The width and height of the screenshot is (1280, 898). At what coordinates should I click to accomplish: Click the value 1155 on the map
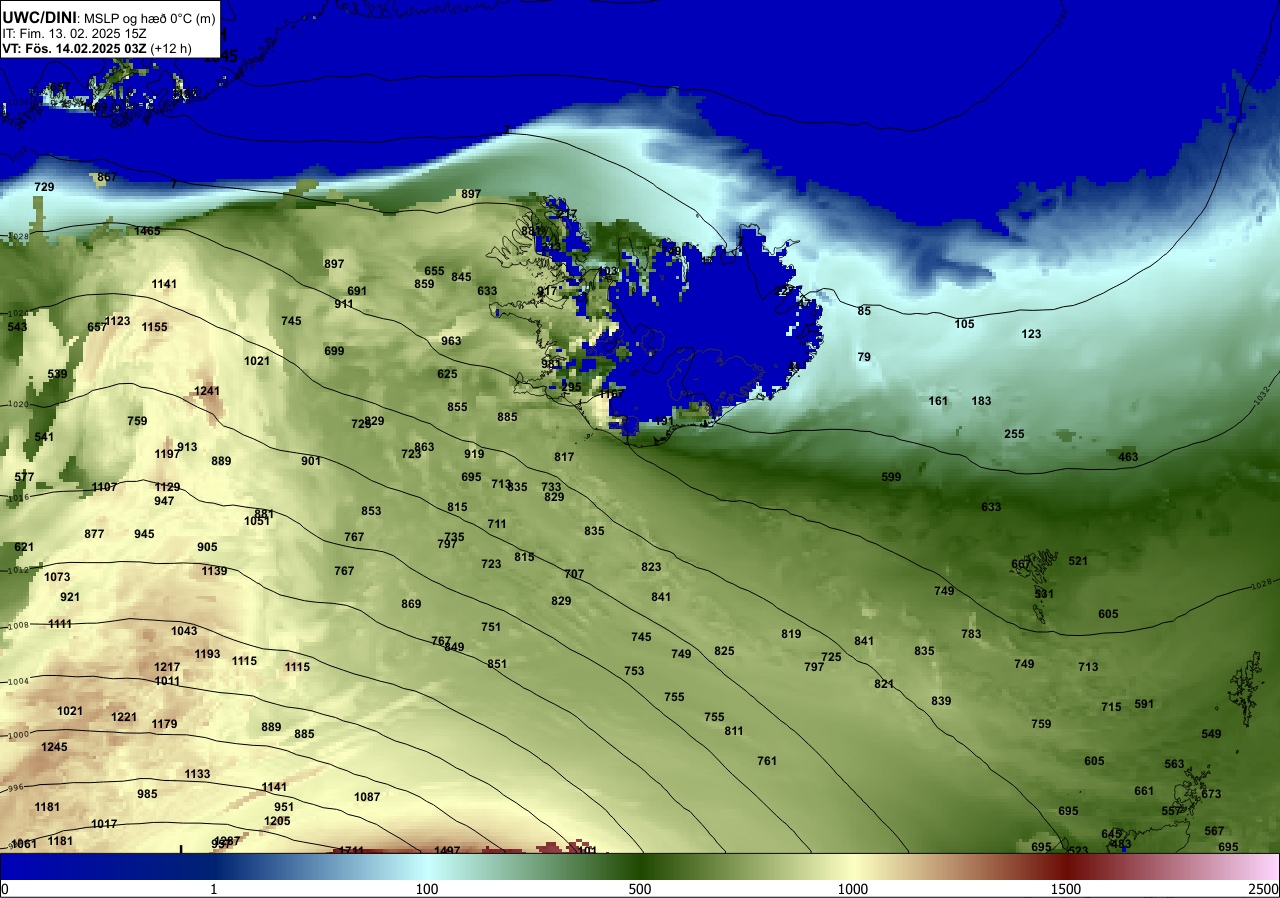click(154, 327)
